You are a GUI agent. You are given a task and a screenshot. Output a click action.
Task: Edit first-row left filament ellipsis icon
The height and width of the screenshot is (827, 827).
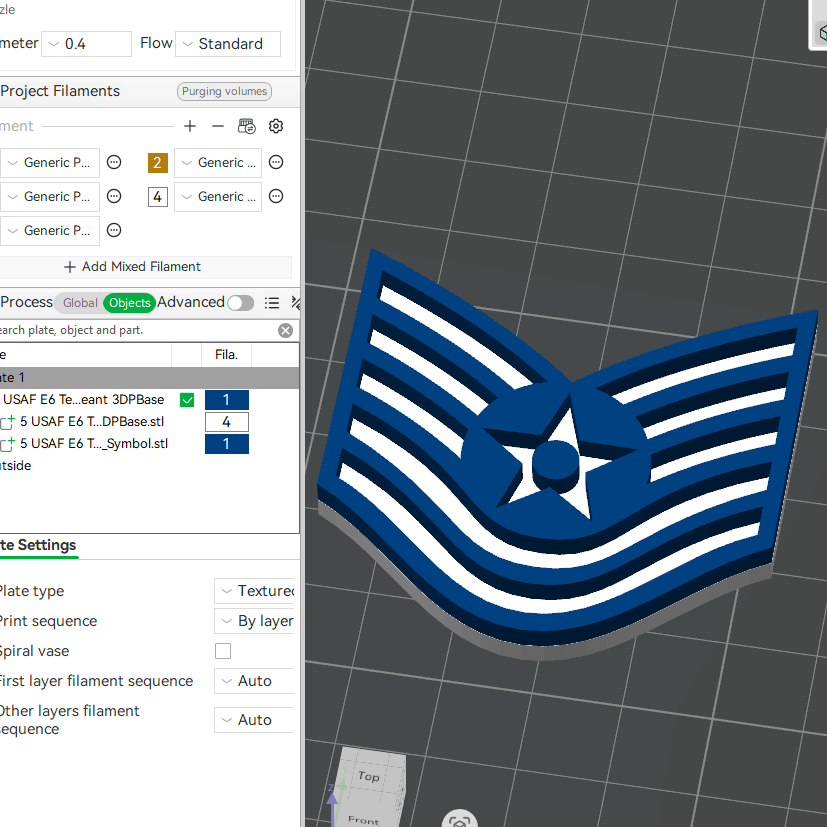(x=114, y=162)
